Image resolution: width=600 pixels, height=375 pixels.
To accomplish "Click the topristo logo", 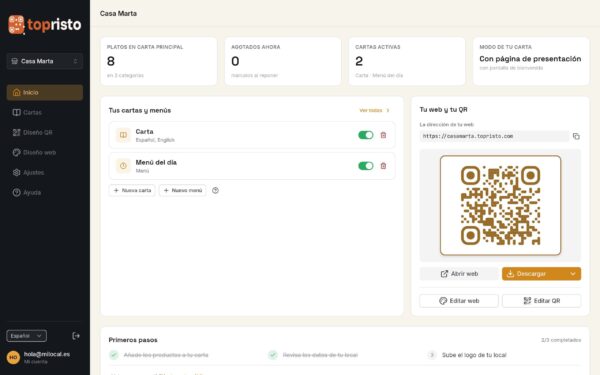I will 45,25.
